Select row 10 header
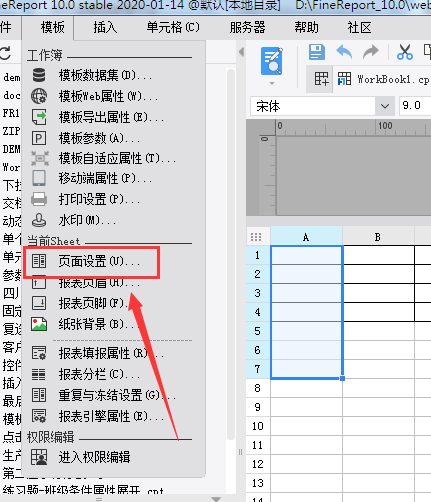431x502 pixels. tap(257, 426)
